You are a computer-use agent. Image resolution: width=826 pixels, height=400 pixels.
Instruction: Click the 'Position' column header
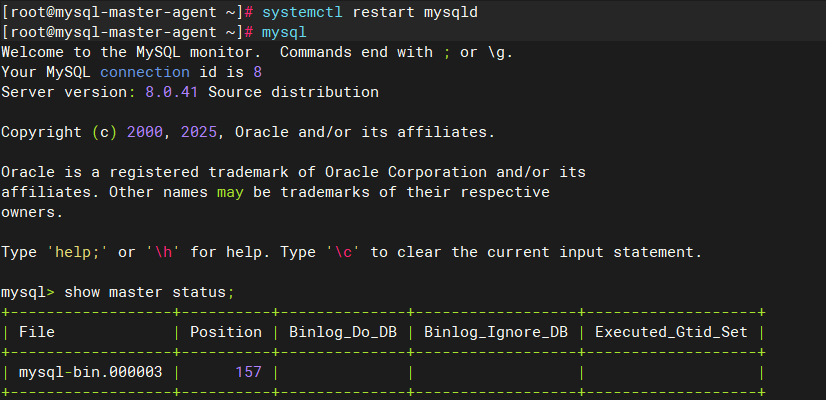coord(226,332)
